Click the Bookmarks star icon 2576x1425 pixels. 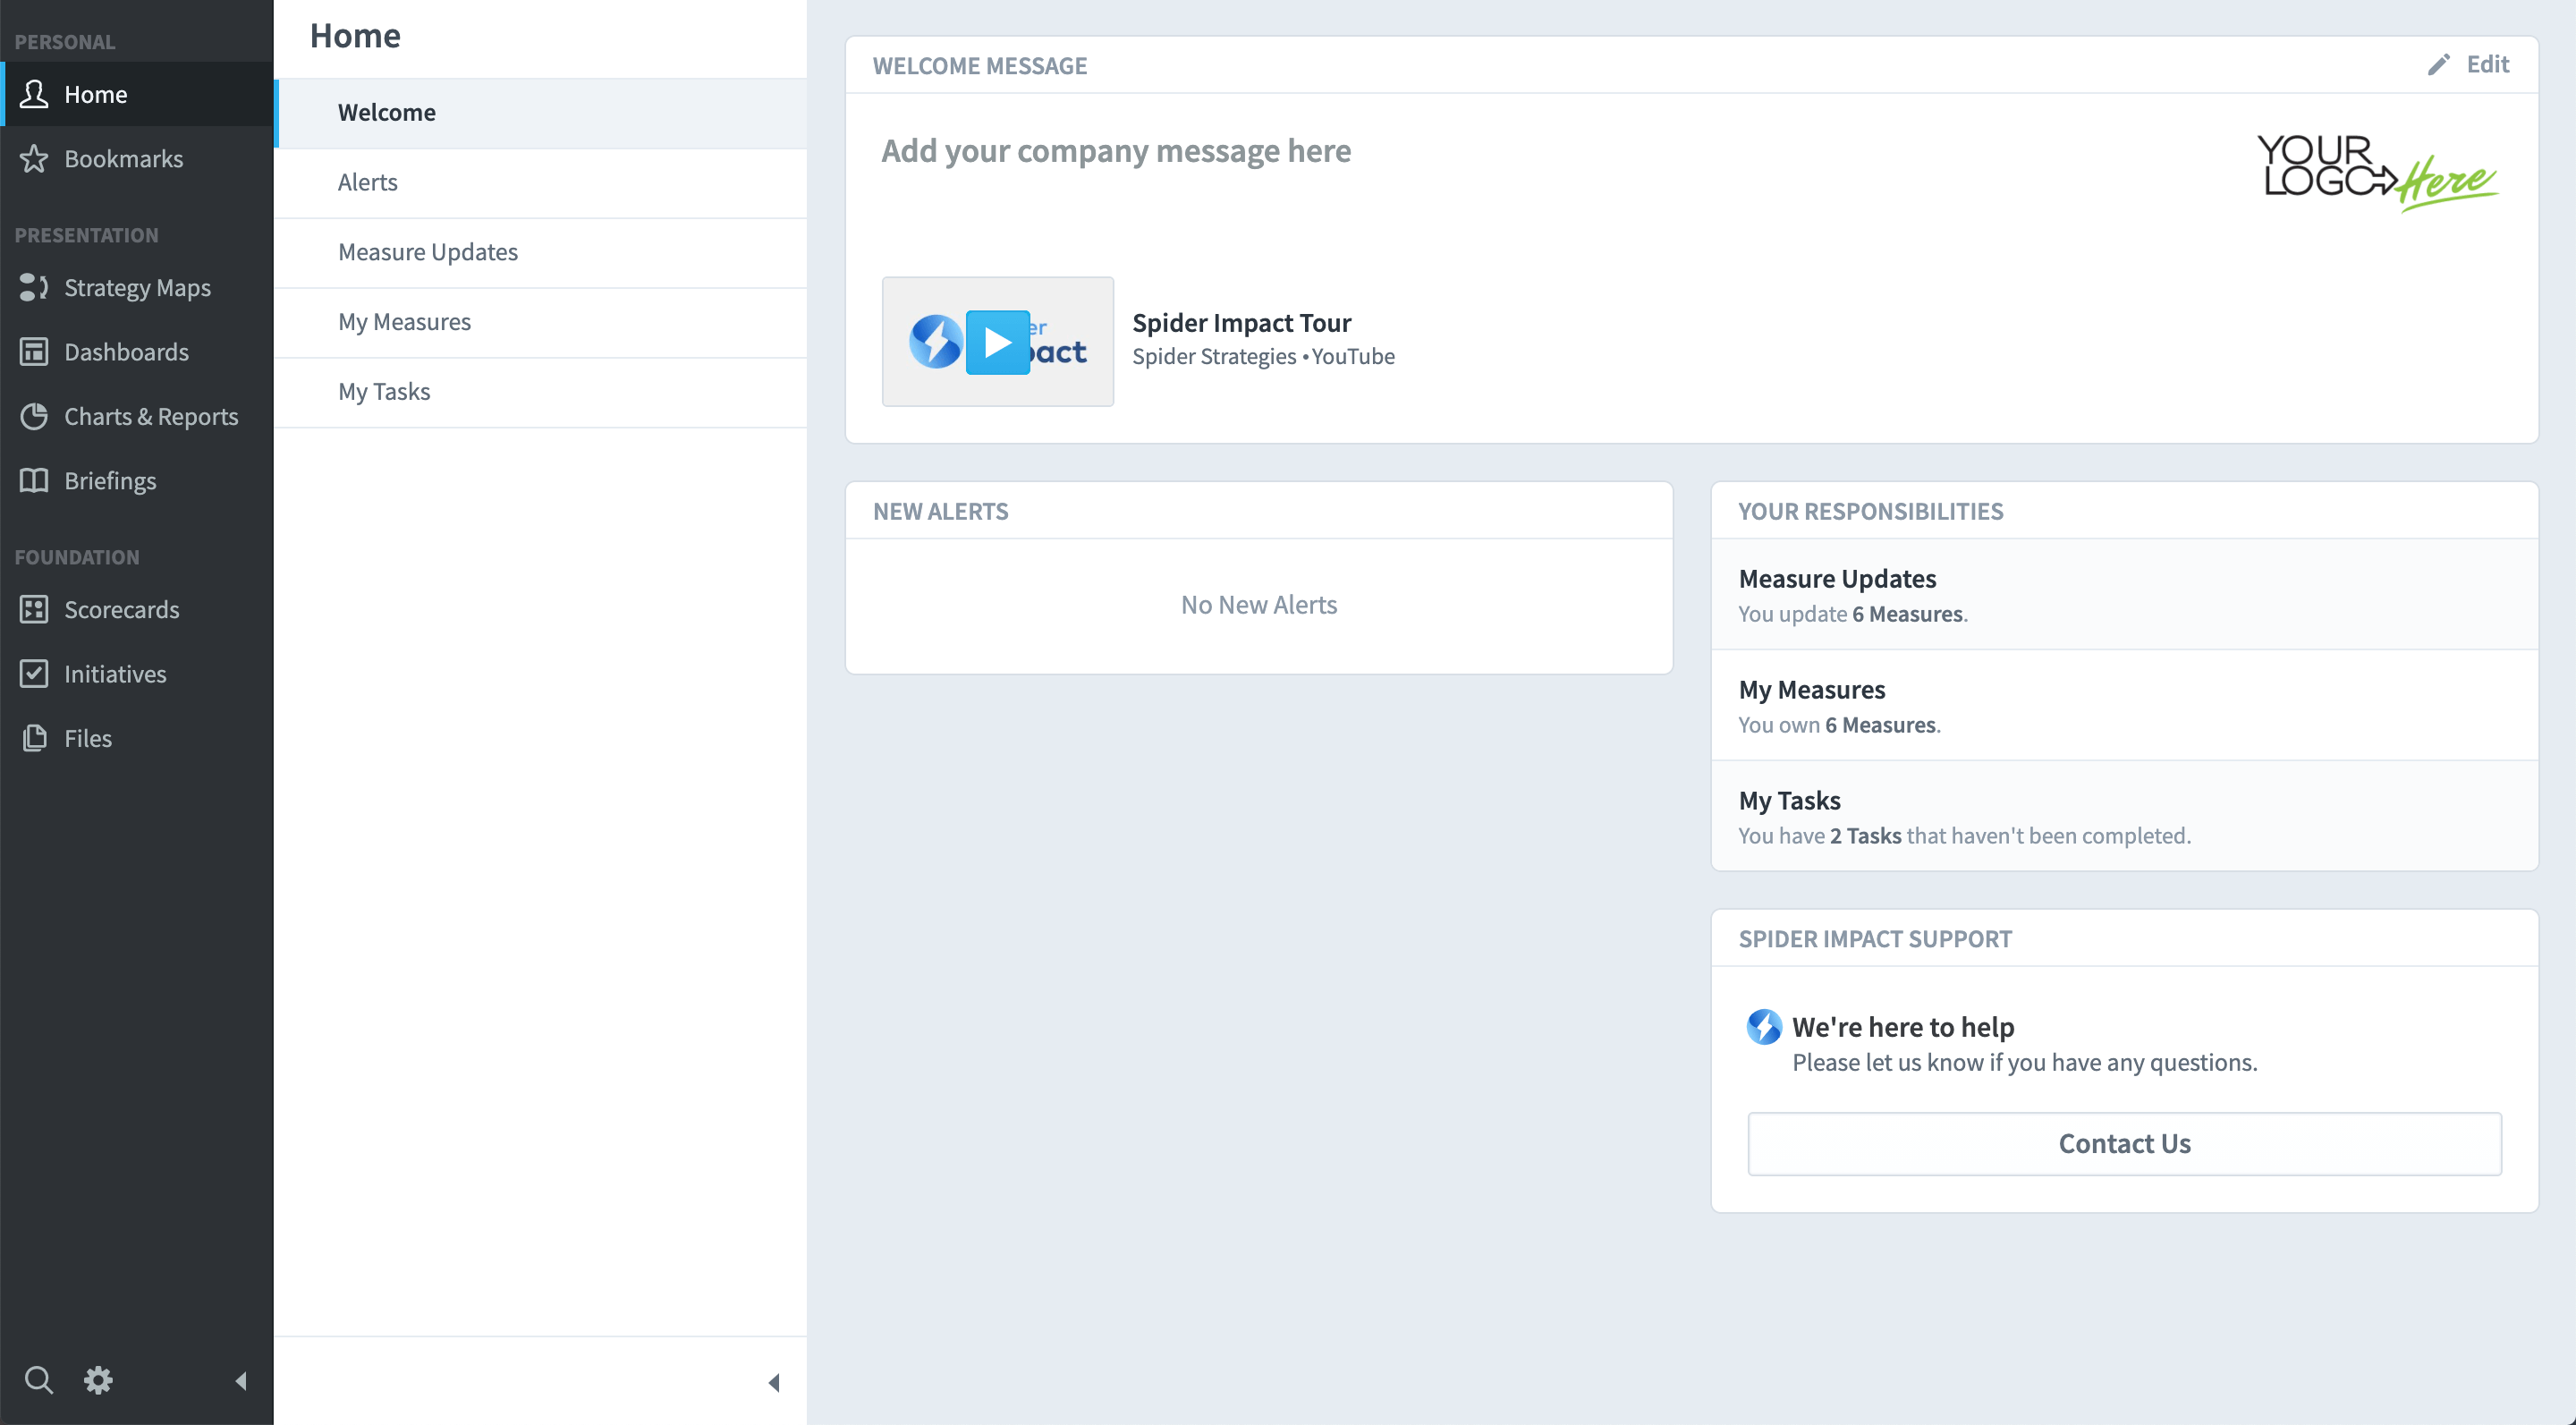click(34, 158)
